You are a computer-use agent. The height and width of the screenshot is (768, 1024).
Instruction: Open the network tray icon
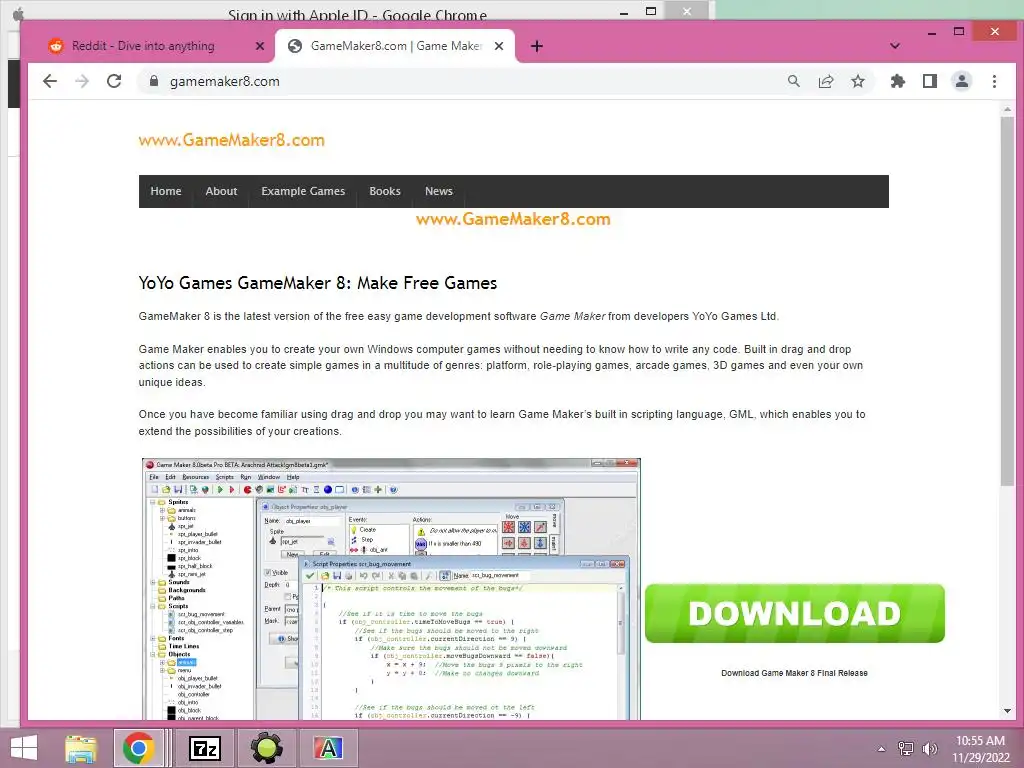click(906, 748)
